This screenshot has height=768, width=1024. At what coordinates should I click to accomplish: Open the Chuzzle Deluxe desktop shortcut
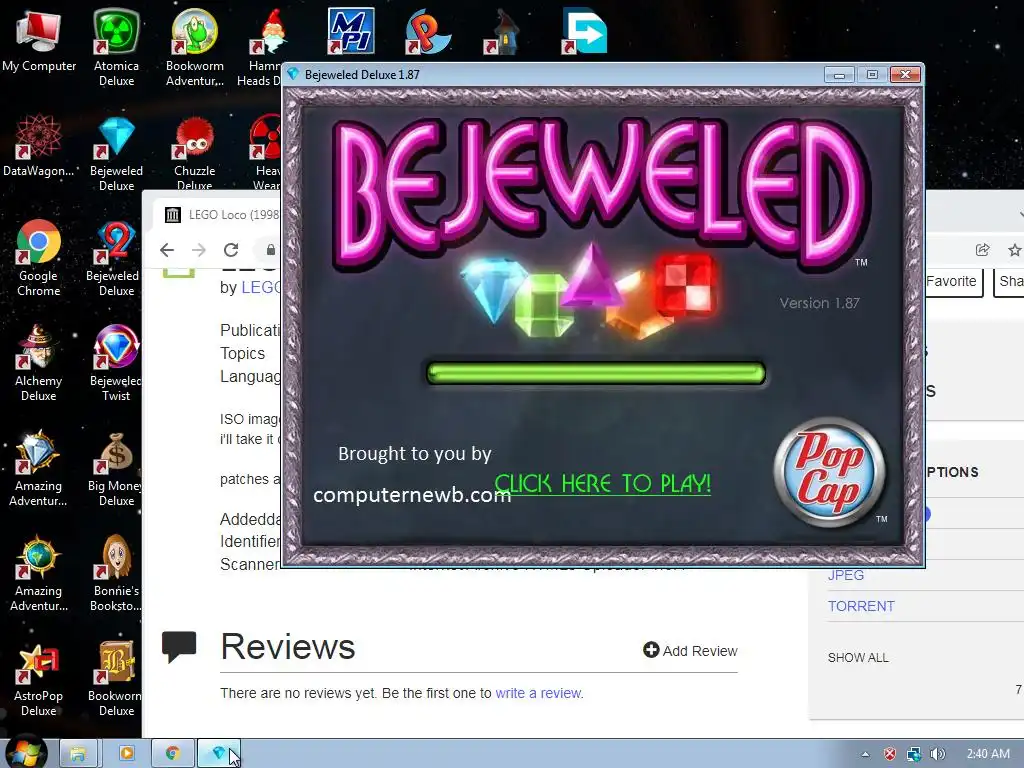(195, 153)
